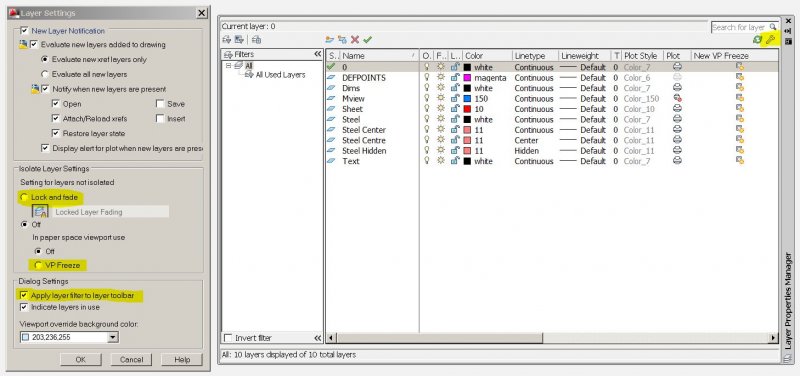This screenshot has height=376, width=800.
Task: Click blue 150 color swatch of Mview
Action: [x=467, y=98]
